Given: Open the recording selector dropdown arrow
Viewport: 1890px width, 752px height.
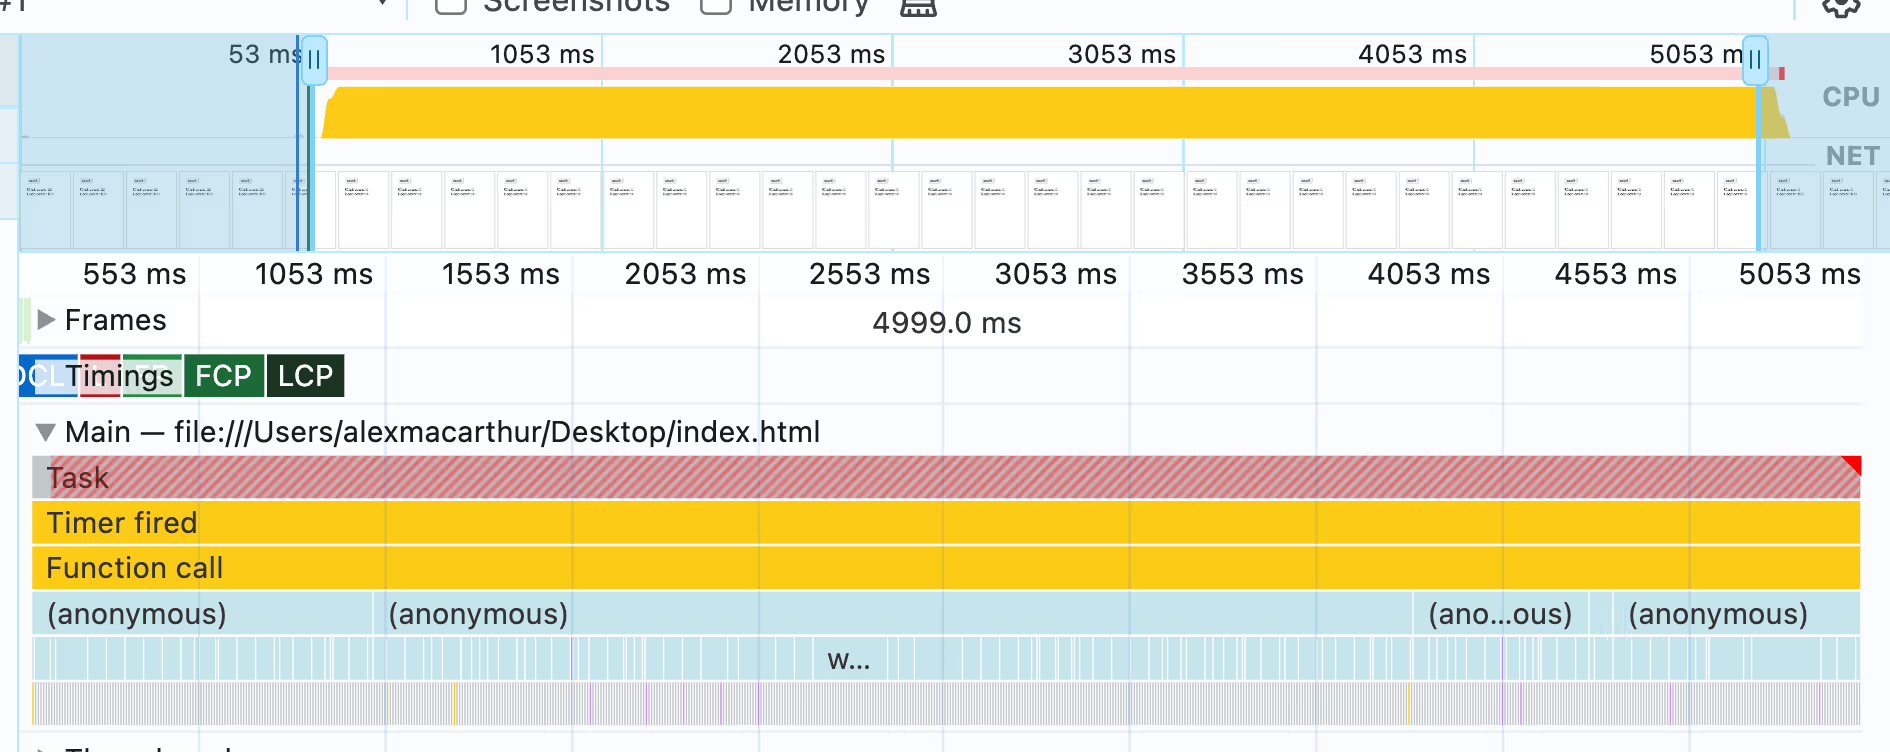Looking at the screenshot, I should tap(382, 4).
